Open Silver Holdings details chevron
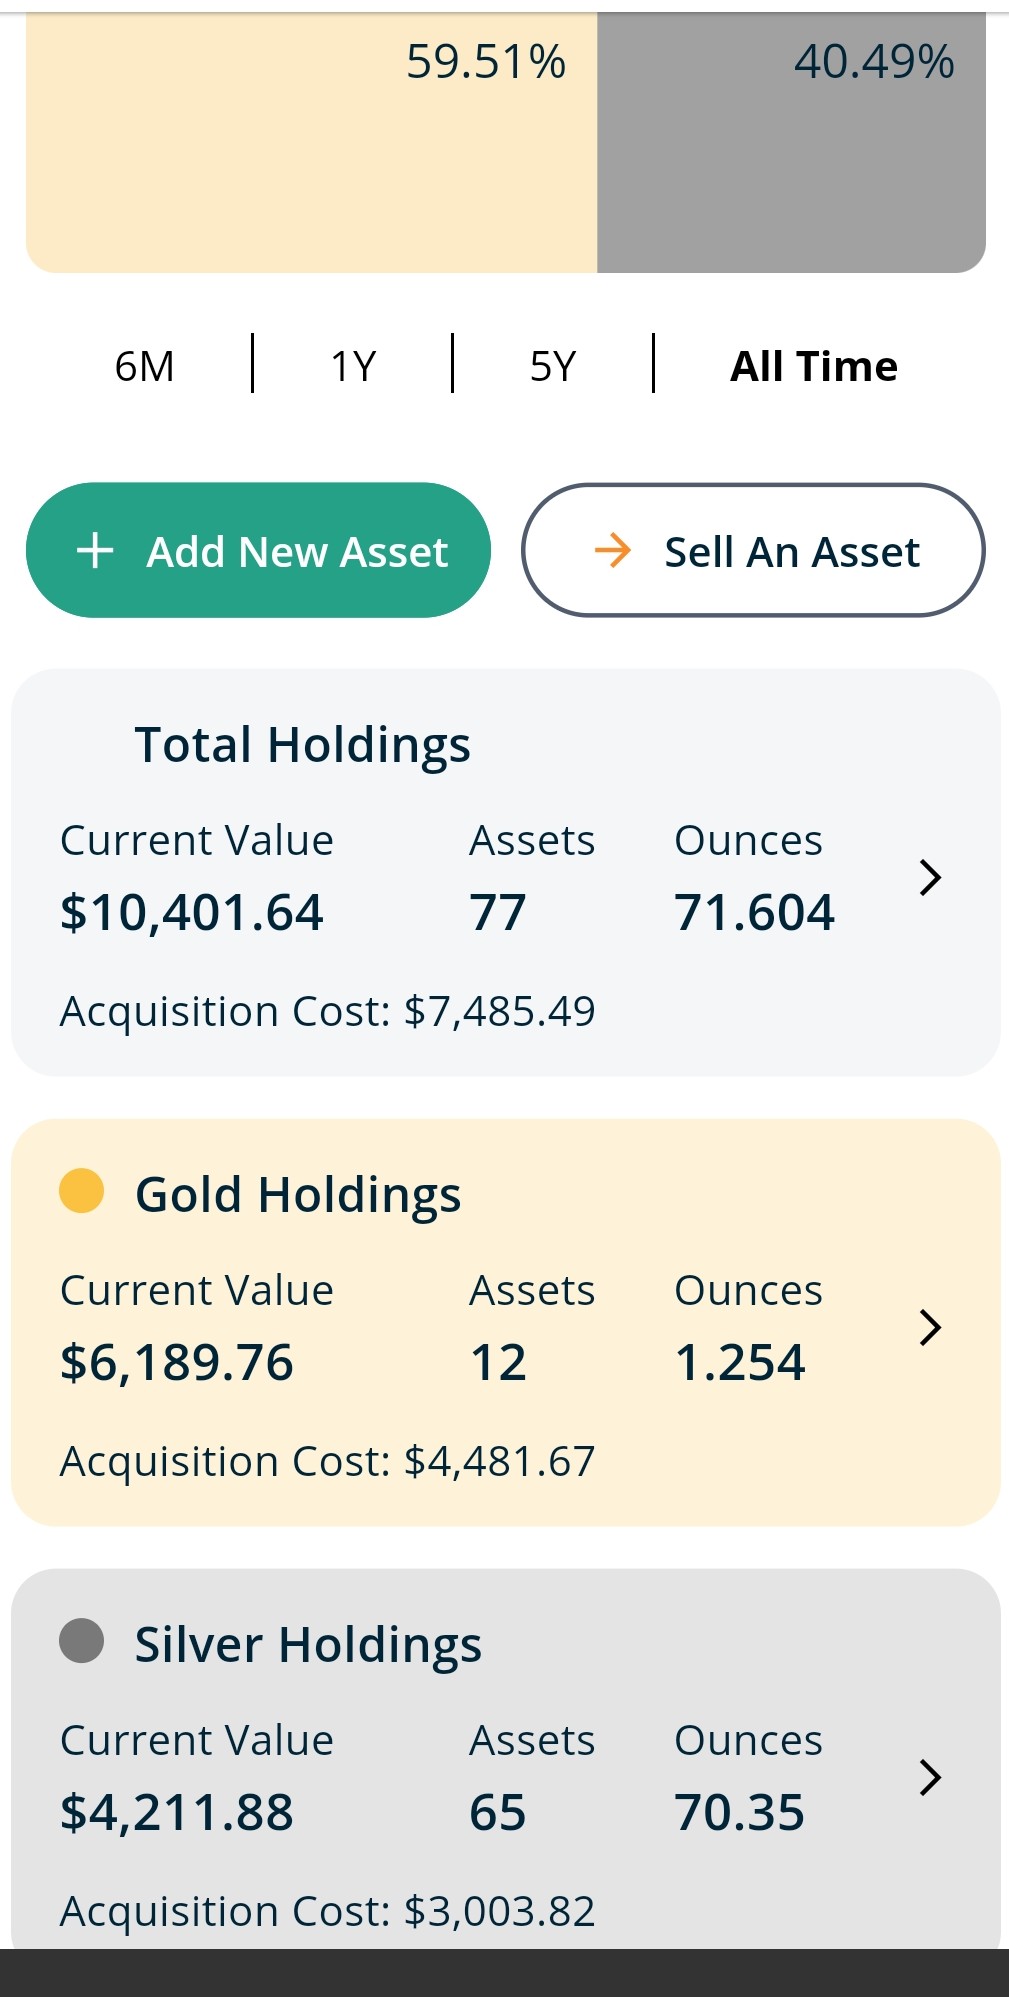1009x1997 pixels. pos(930,1777)
